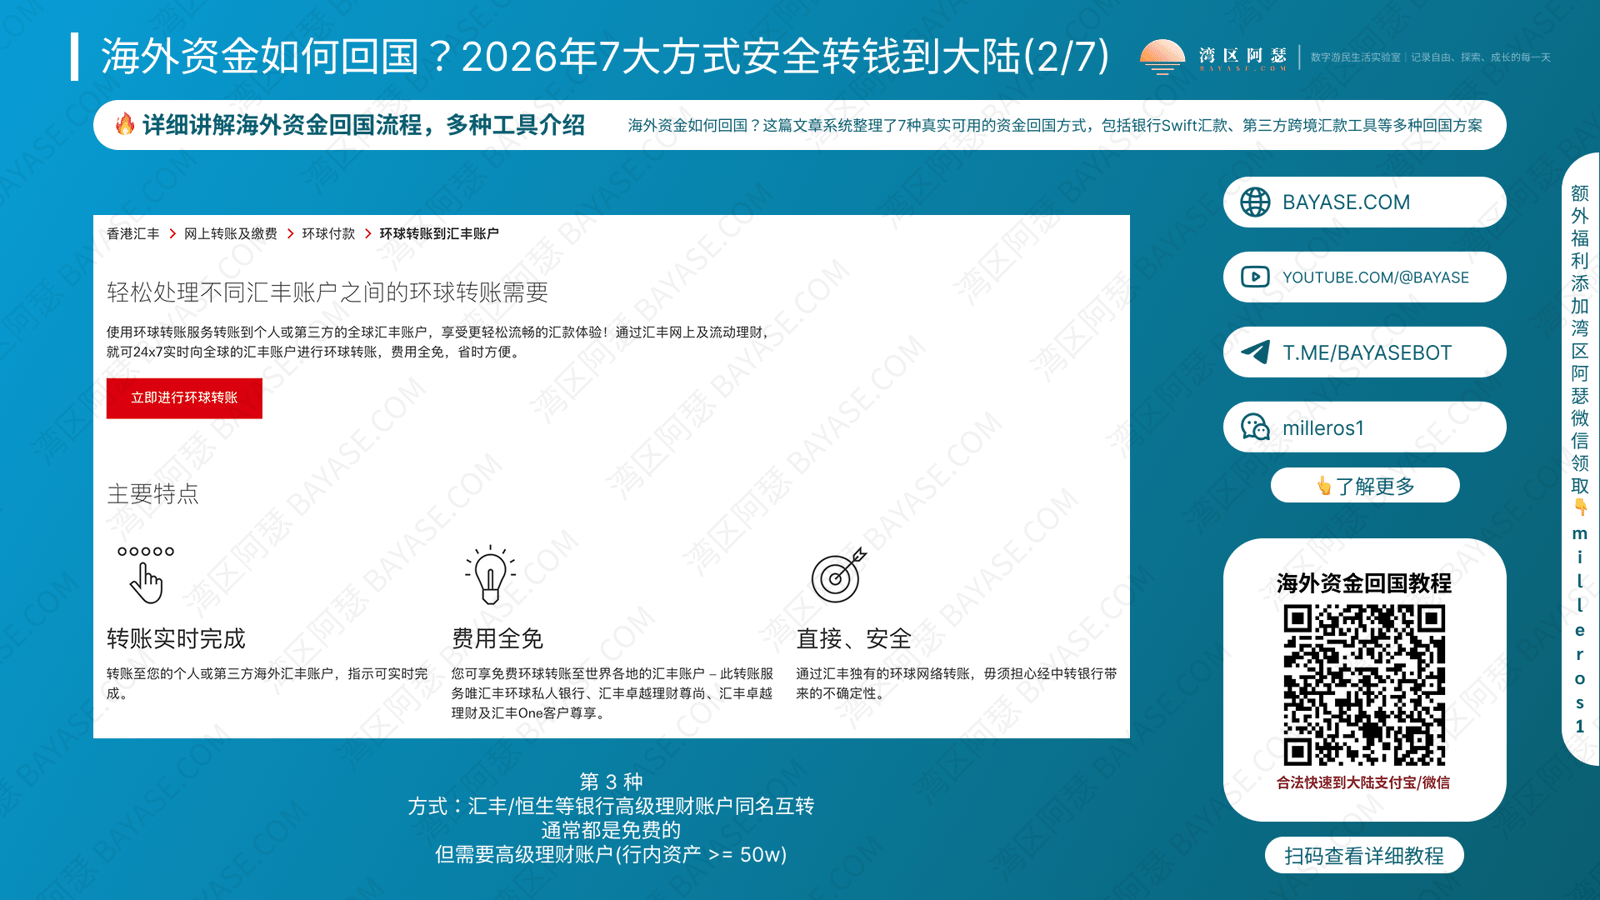Click the target icon above 直接、安全

coord(838,575)
